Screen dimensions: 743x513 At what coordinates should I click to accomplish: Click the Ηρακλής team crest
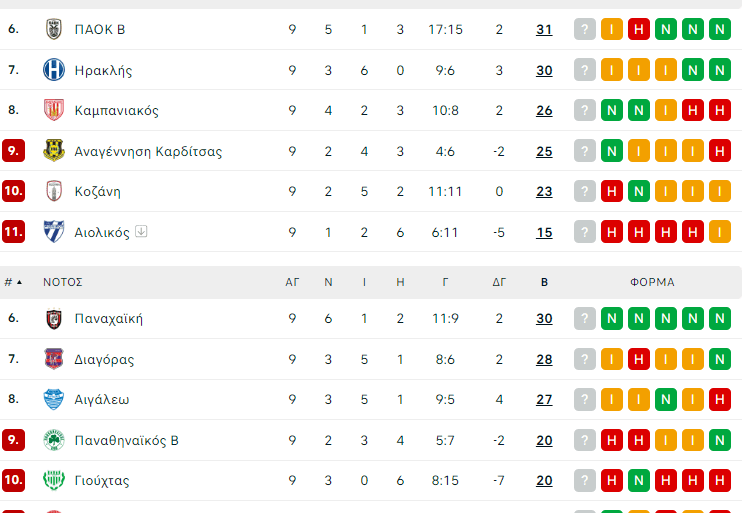coord(54,70)
